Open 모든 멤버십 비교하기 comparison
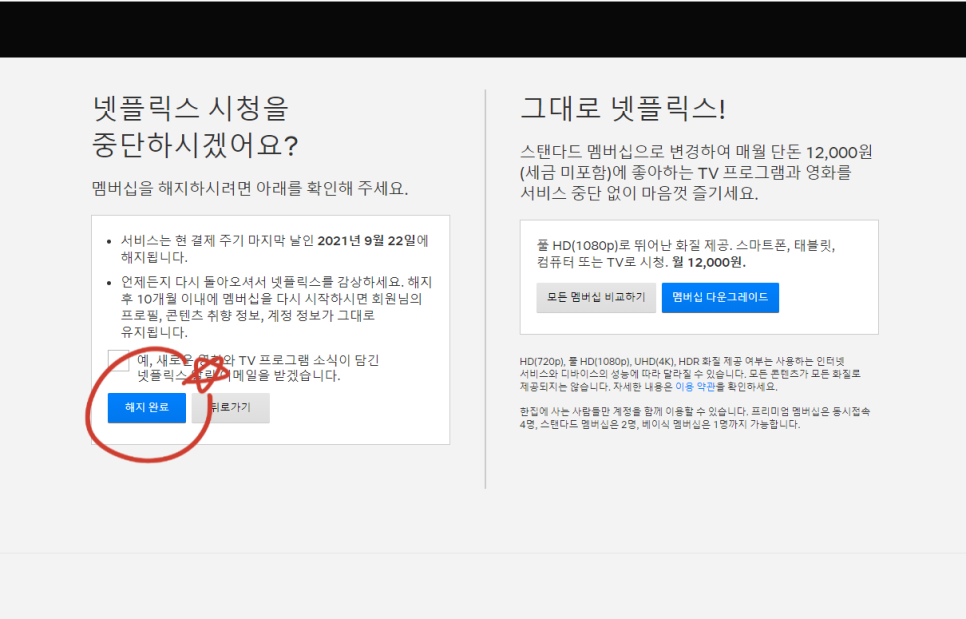966x619 pixels. 596,297
